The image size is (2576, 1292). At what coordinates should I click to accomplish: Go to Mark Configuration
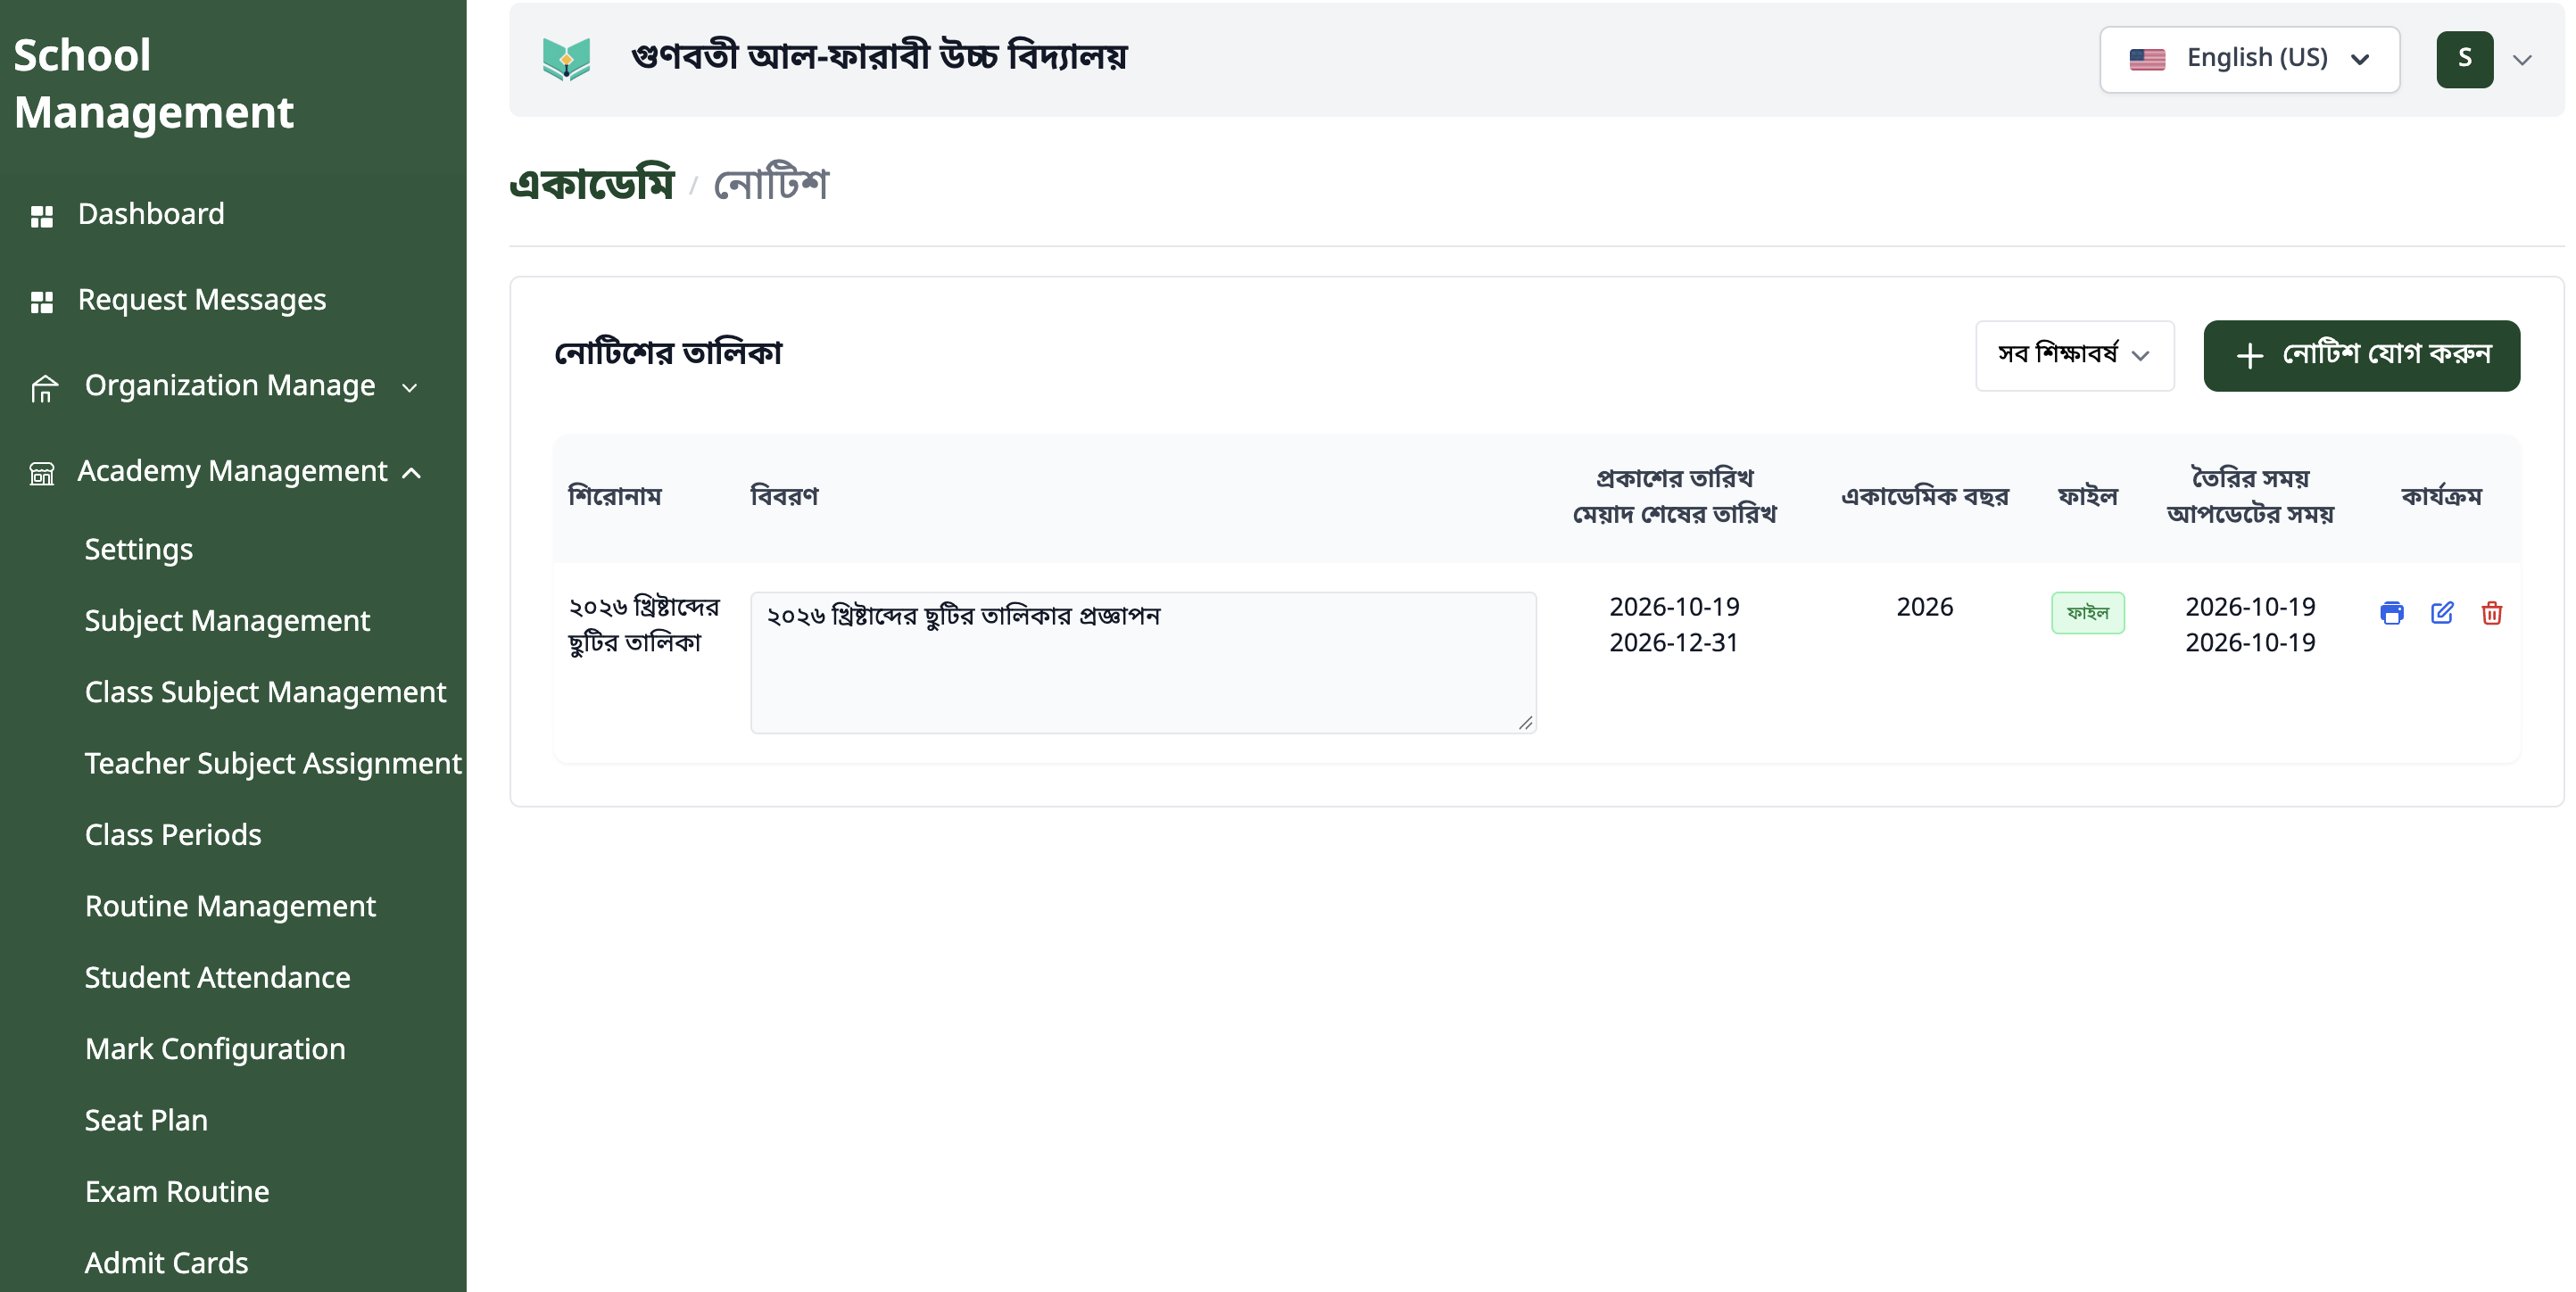tap(215, 1049)
